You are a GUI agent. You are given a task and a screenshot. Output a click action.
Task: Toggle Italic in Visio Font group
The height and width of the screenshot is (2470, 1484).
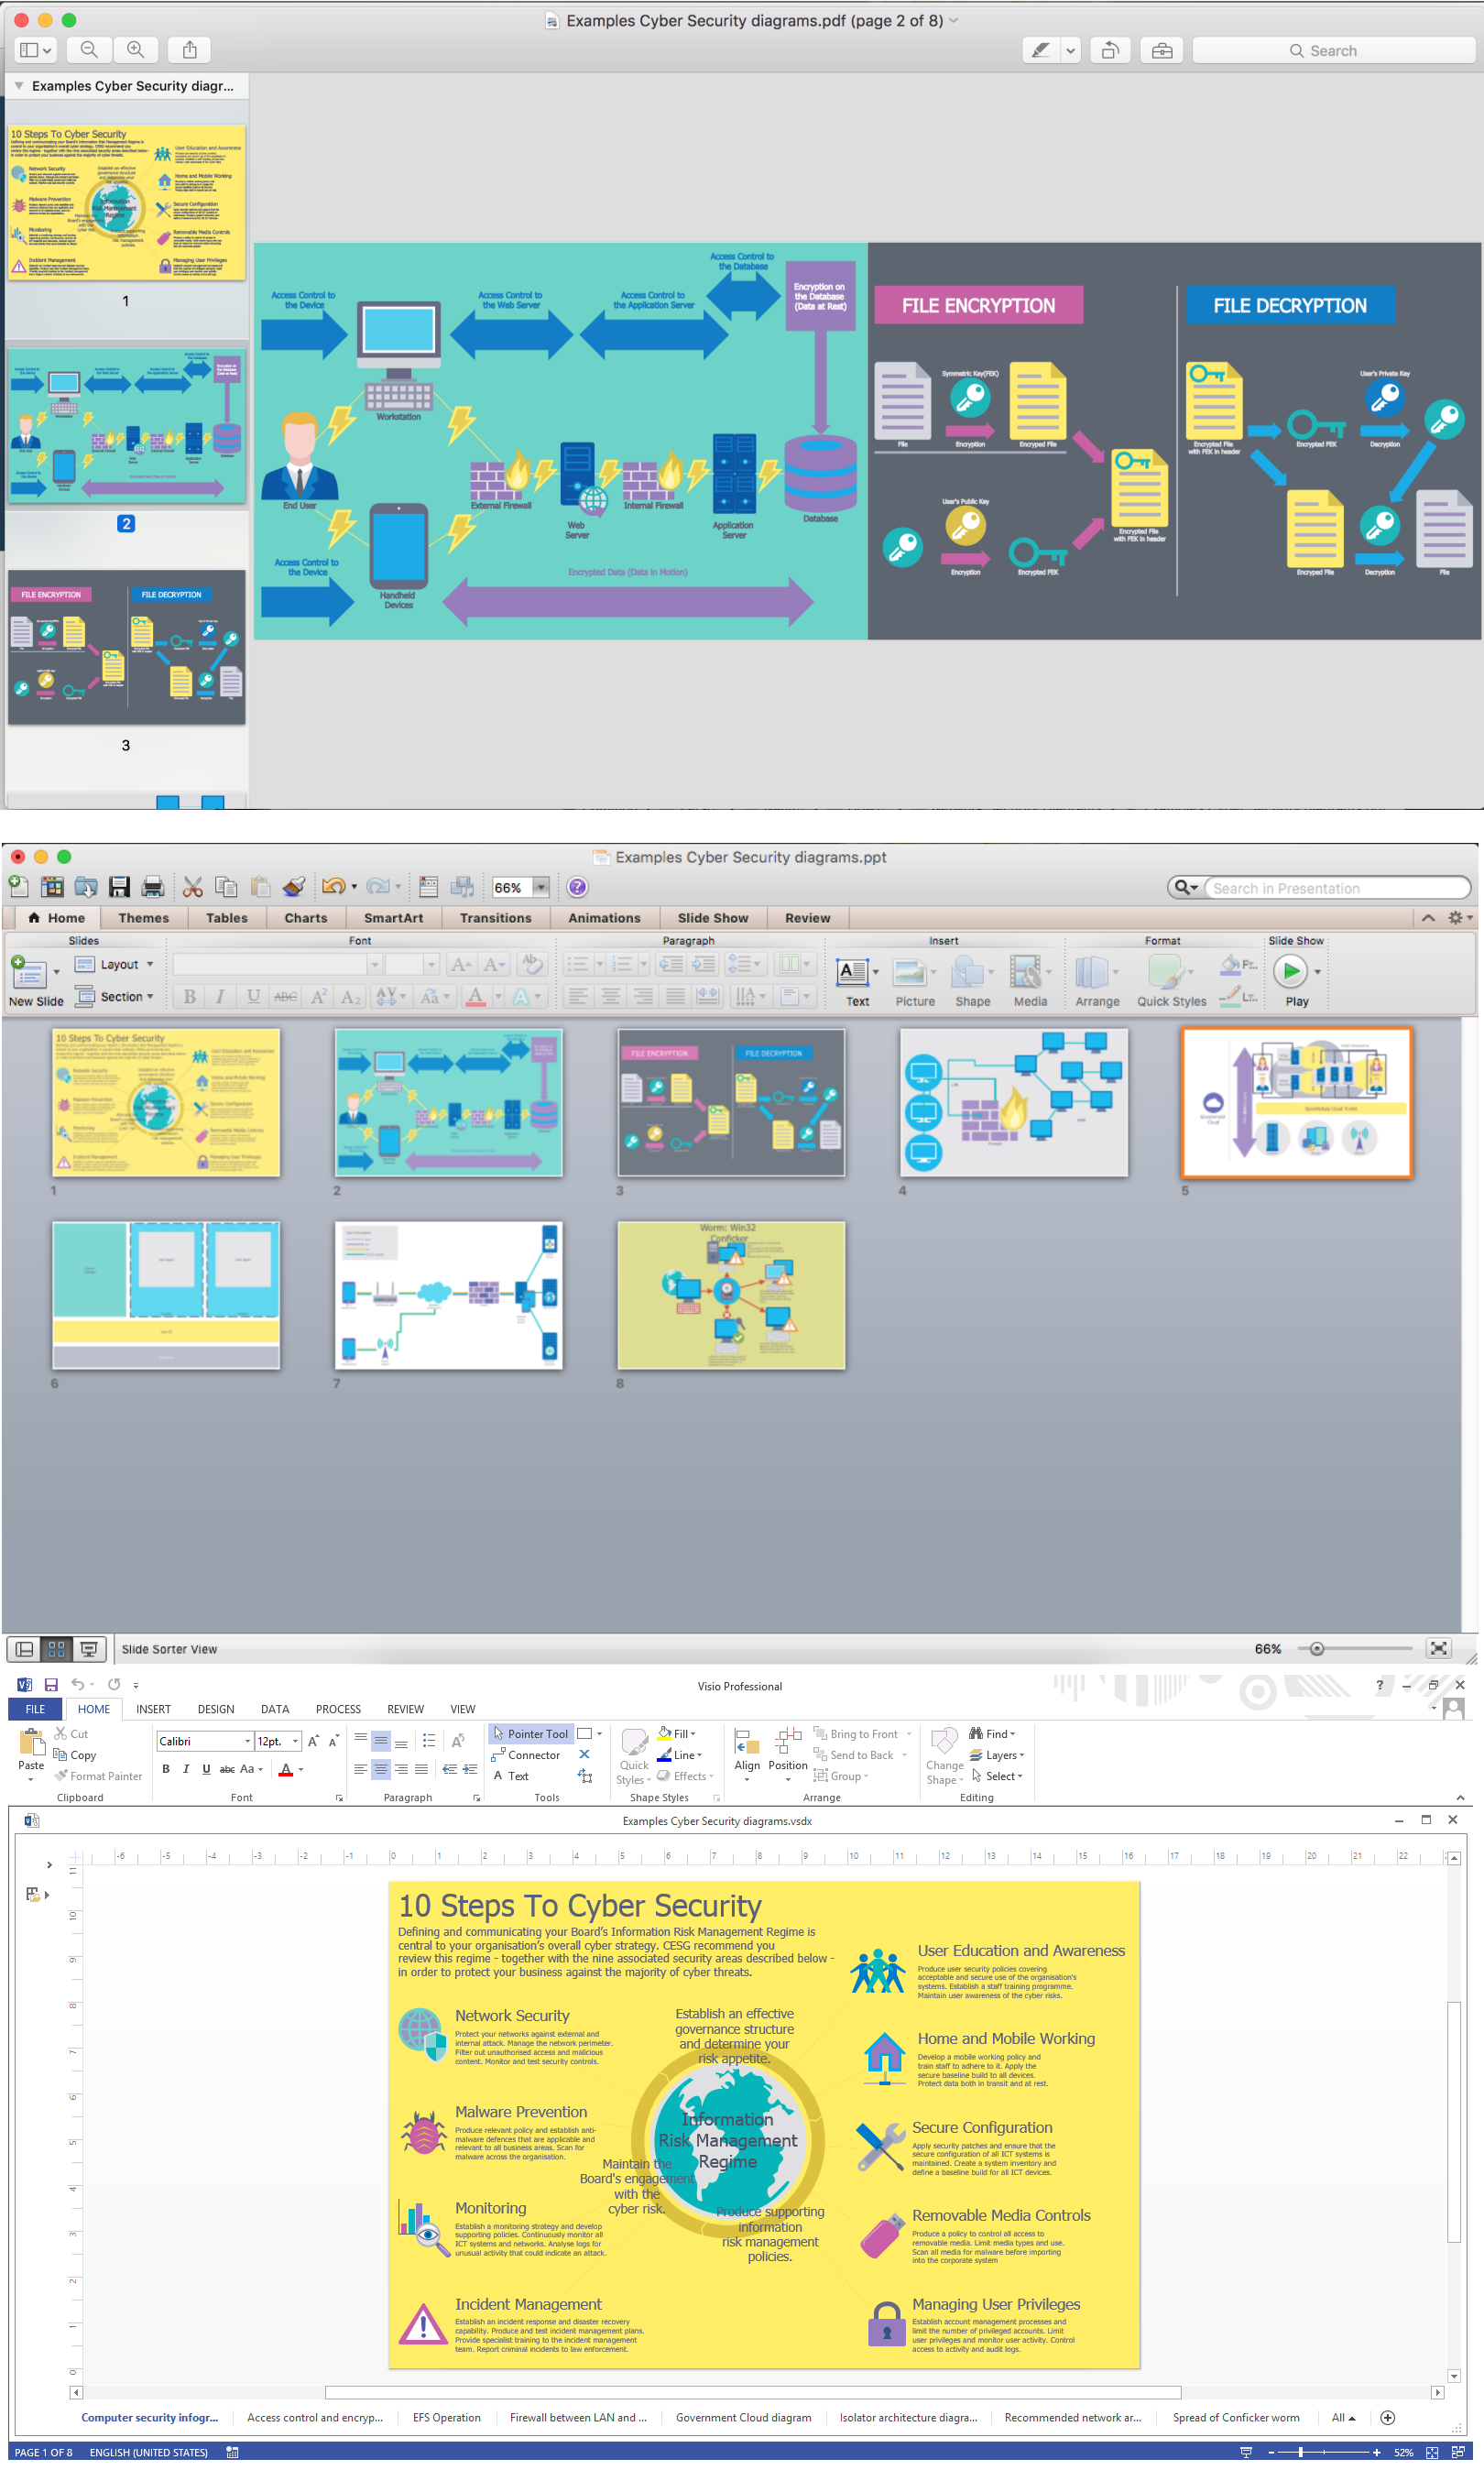coord(186,1769)
